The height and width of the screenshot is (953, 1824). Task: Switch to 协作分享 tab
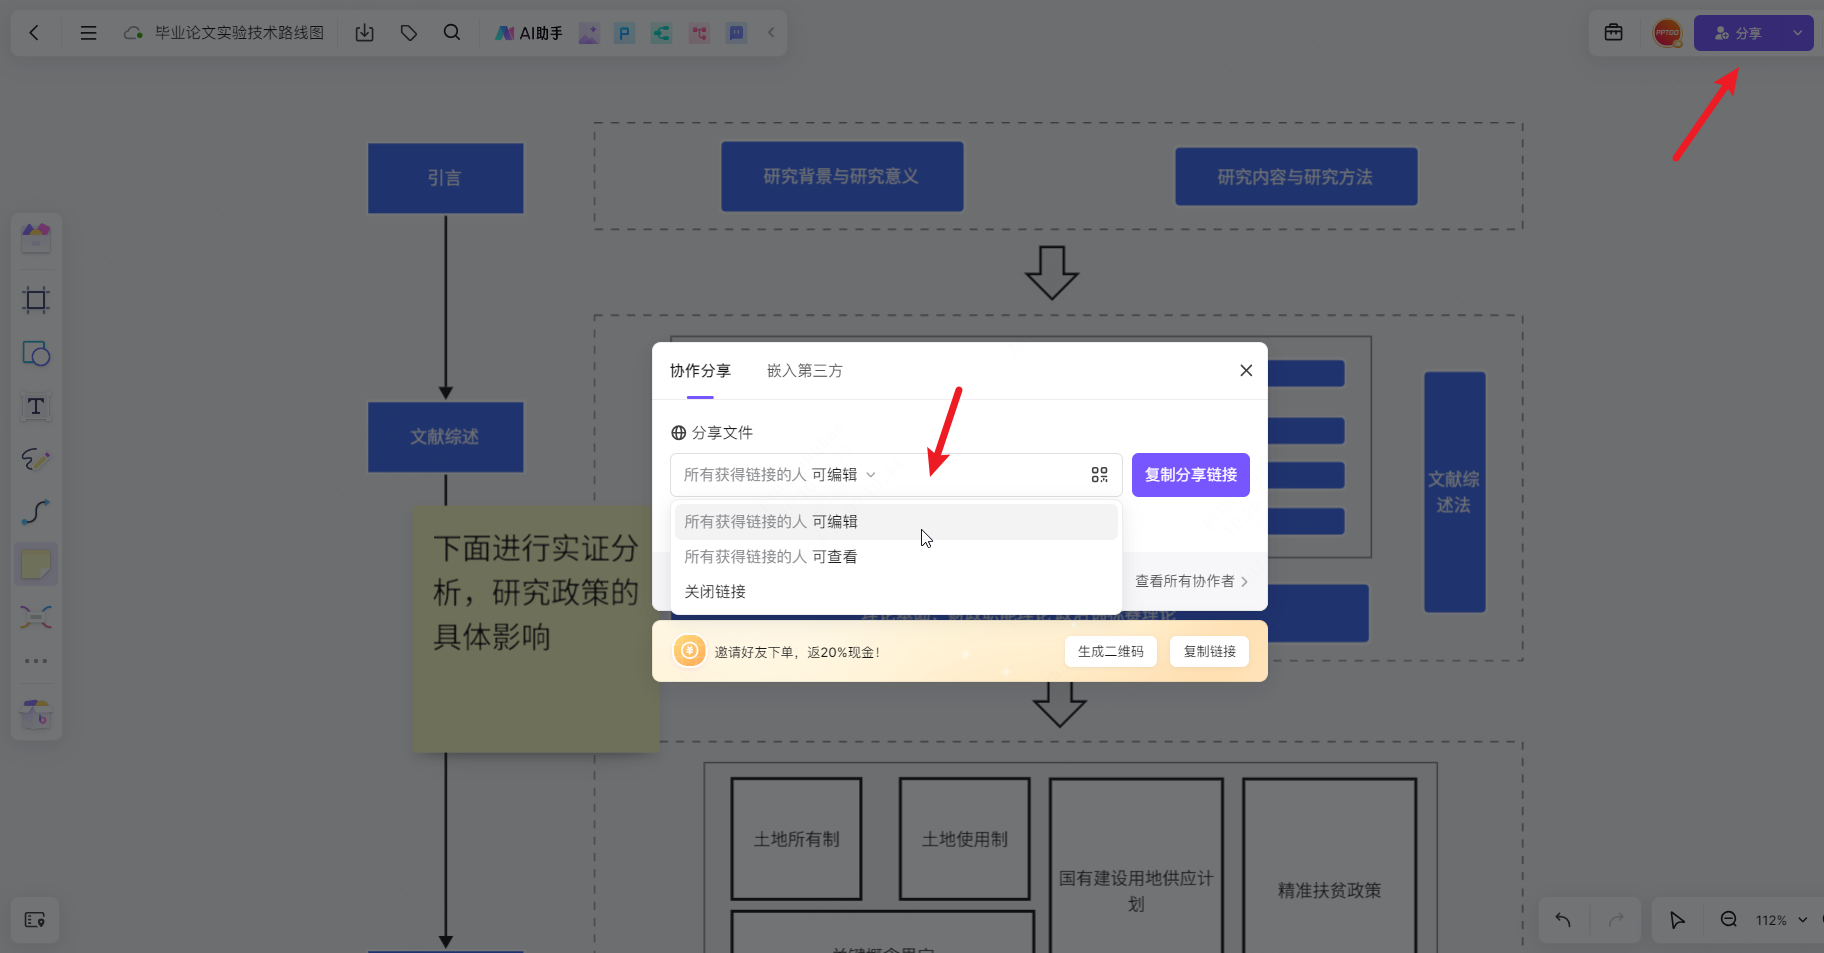pos(700,371)
